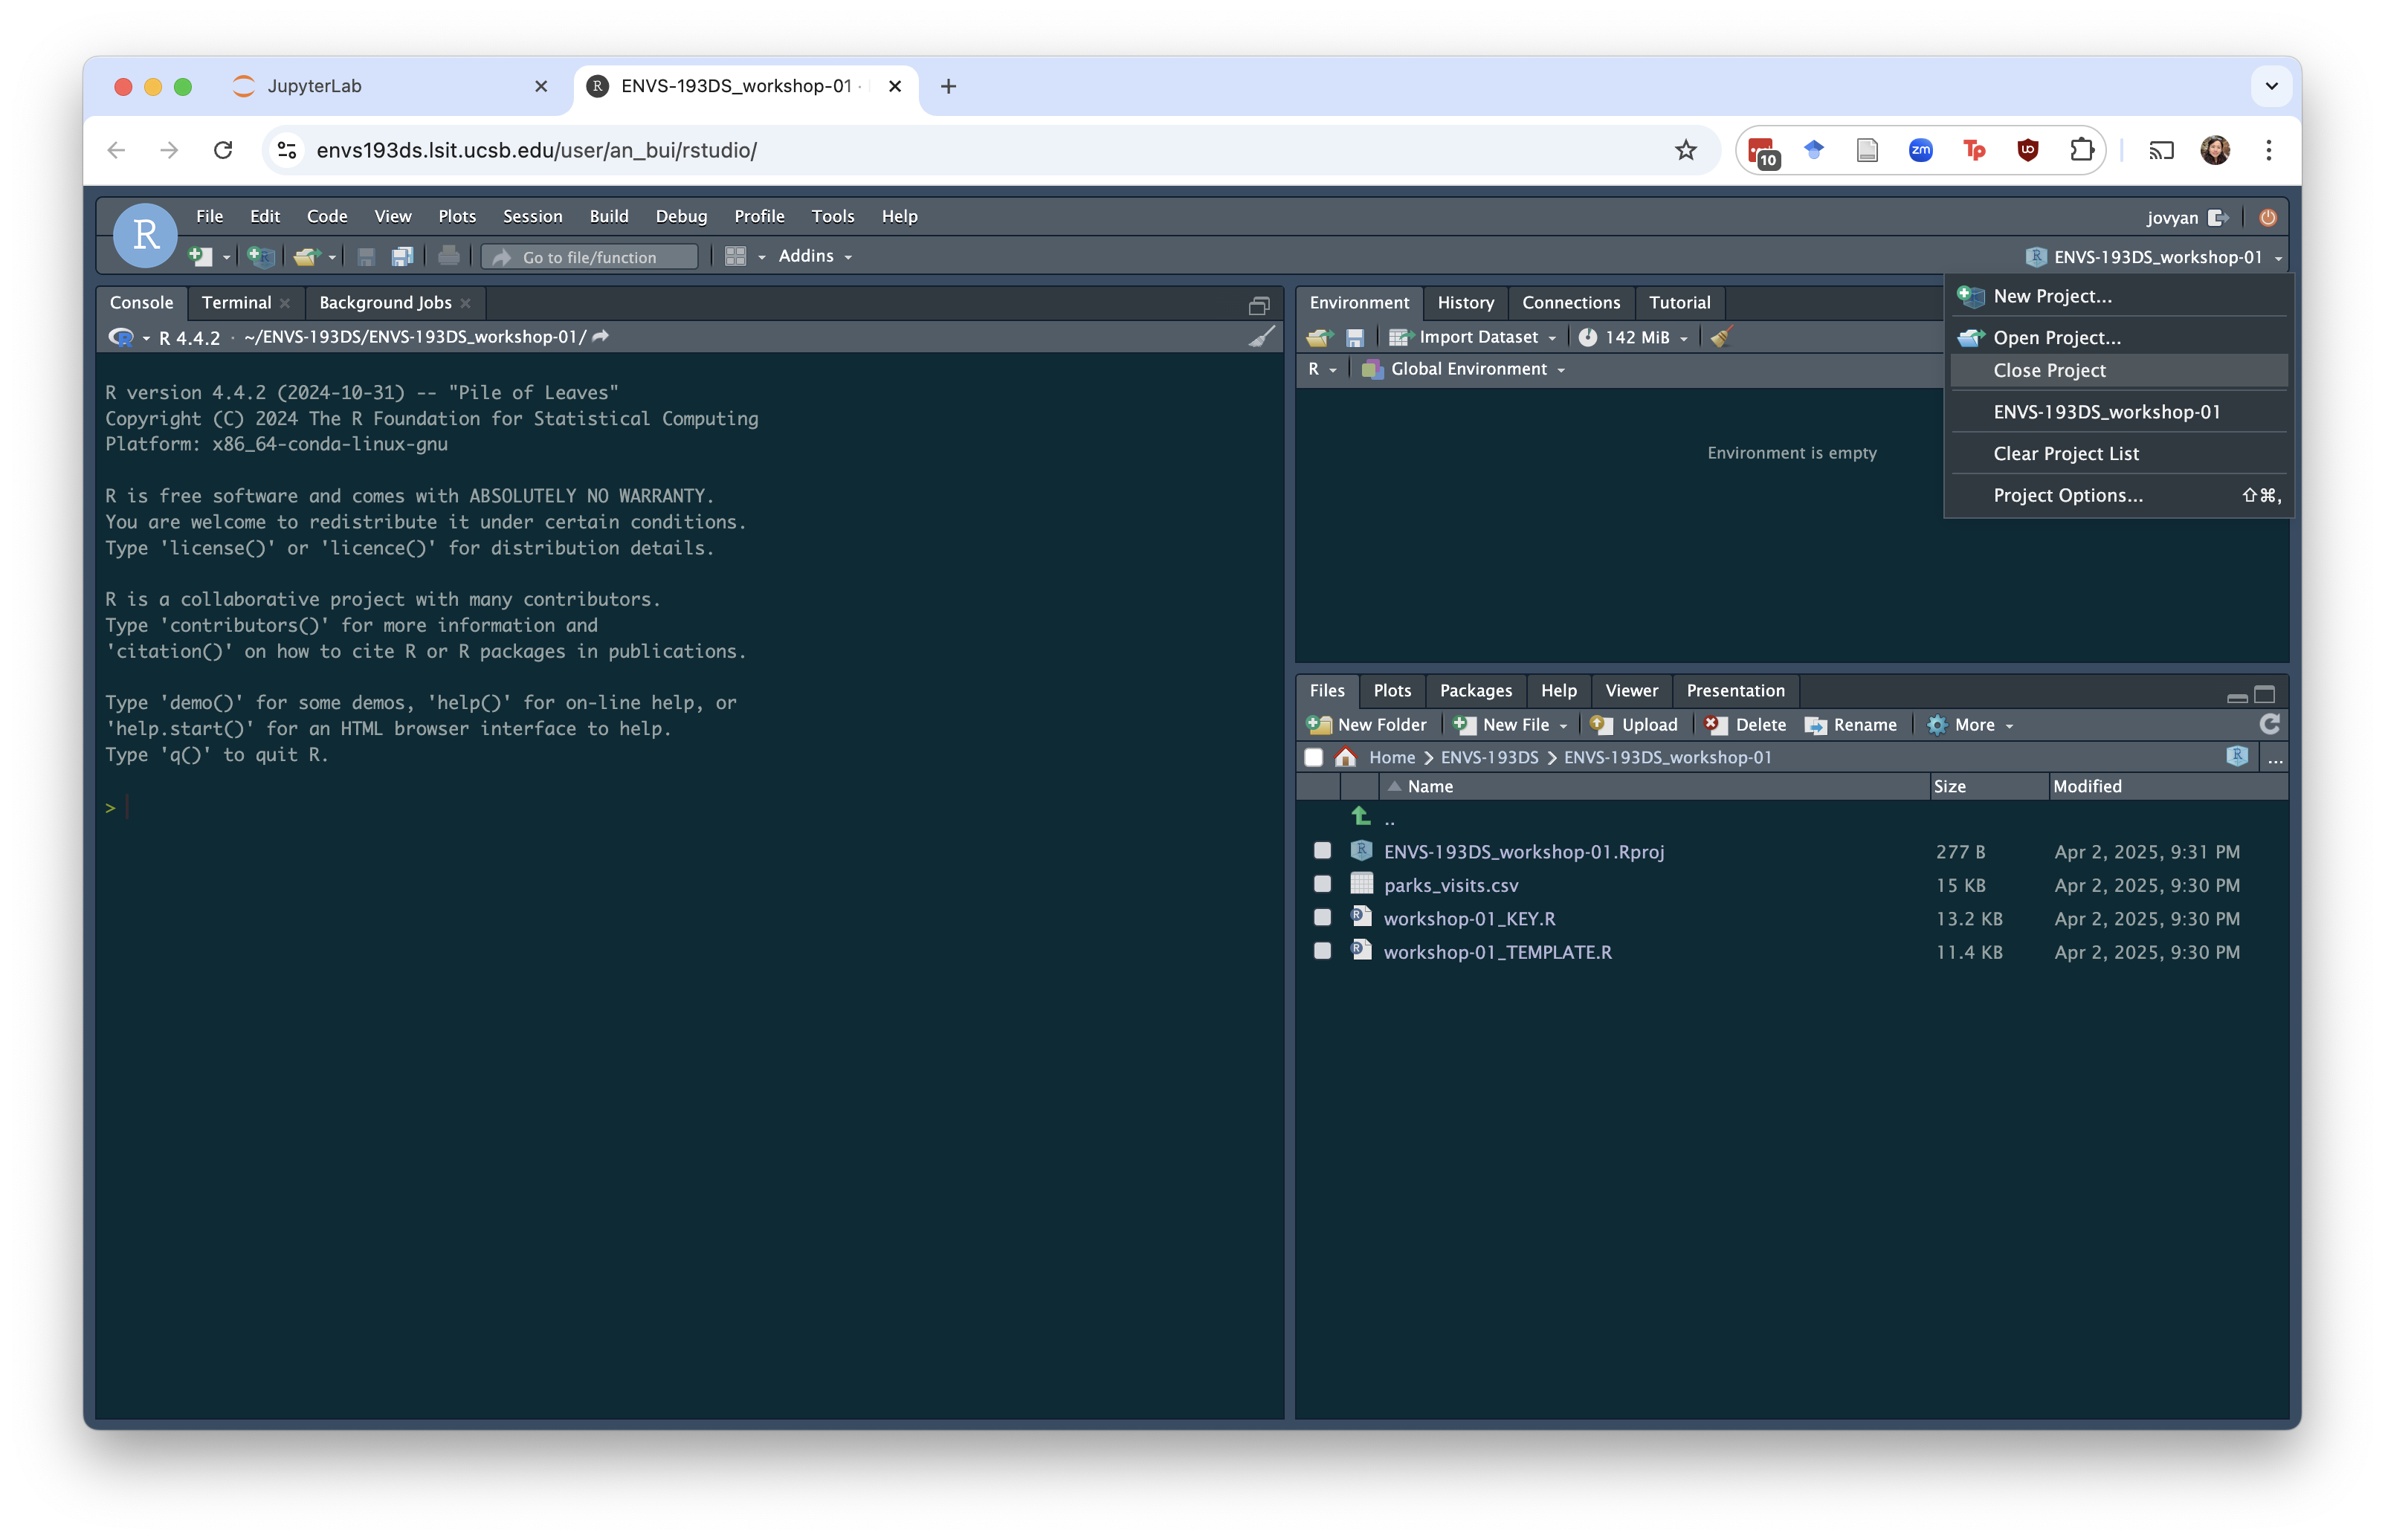The height and width of the screenshot is (1540, 2385).
Task: Click the clear console broom icon
Action: (1262, 336)
